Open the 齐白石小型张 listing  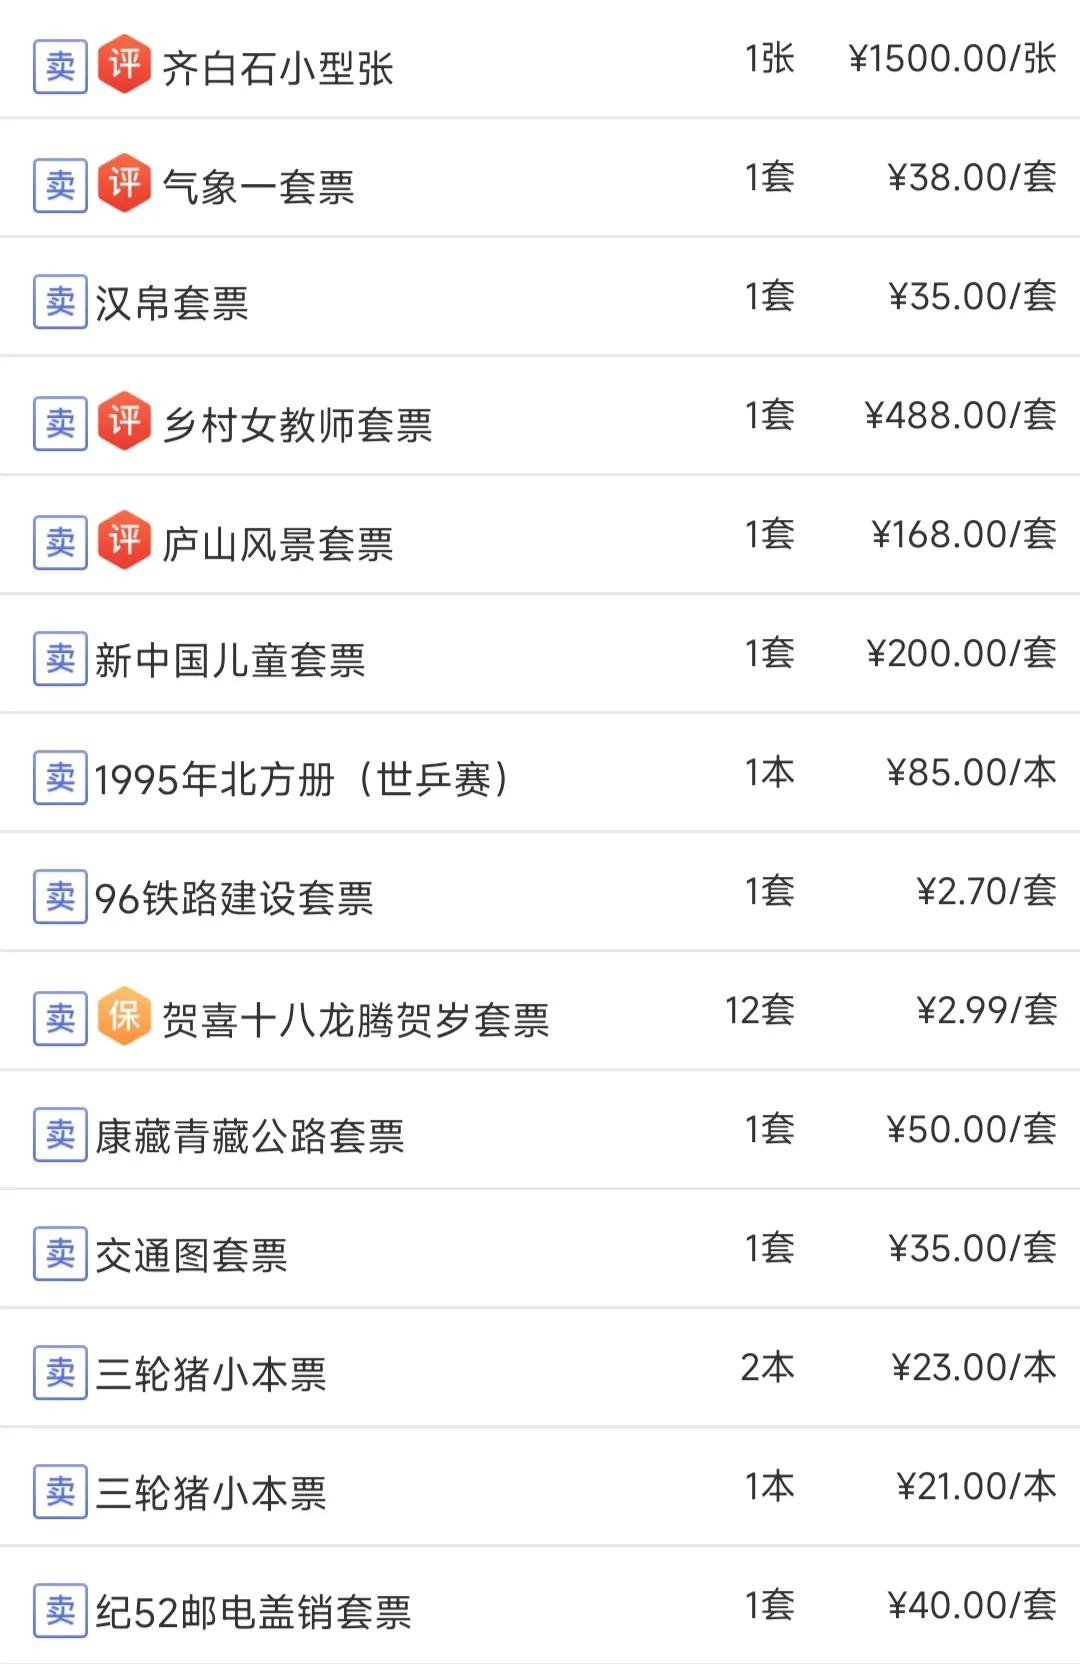point(277,68)
